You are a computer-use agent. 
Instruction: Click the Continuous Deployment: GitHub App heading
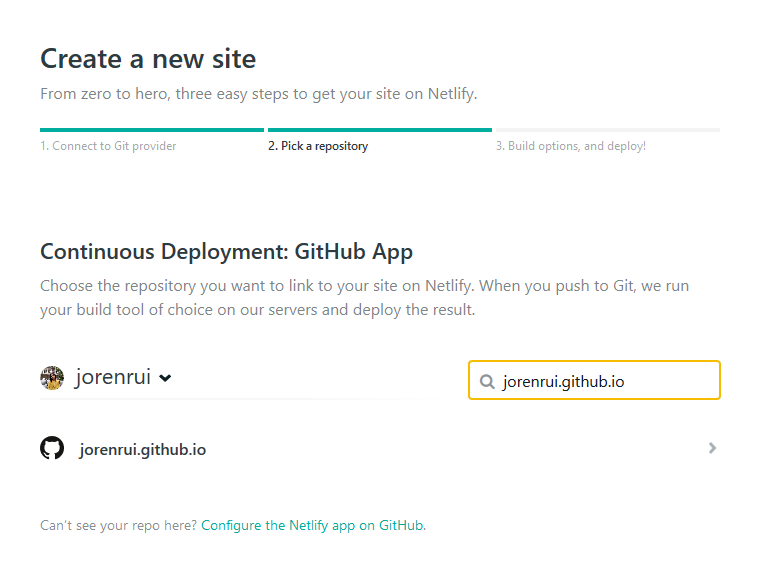point(226,252)
